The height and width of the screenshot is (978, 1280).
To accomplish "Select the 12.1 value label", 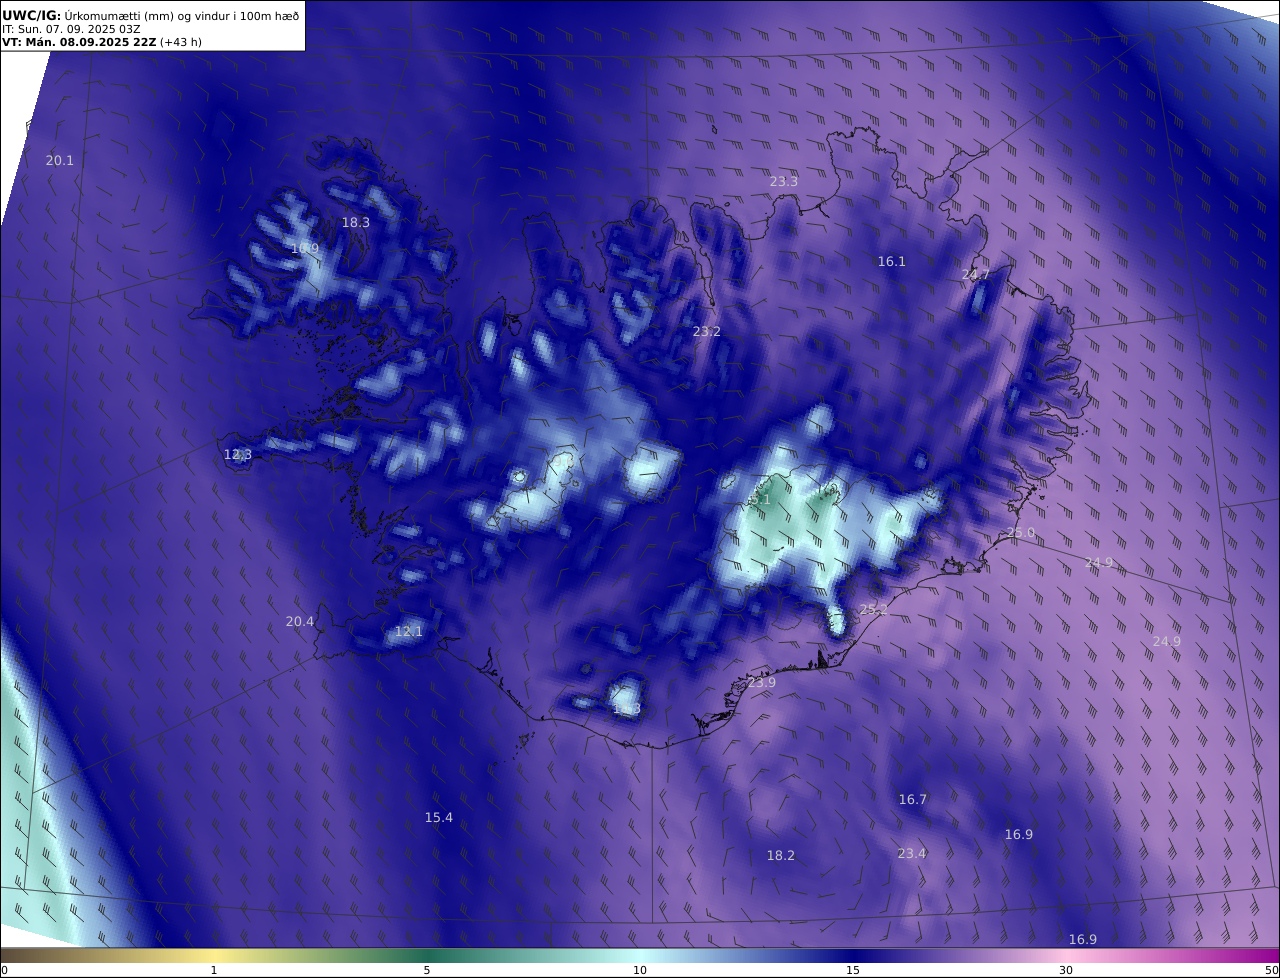I will tap(409, 632).
